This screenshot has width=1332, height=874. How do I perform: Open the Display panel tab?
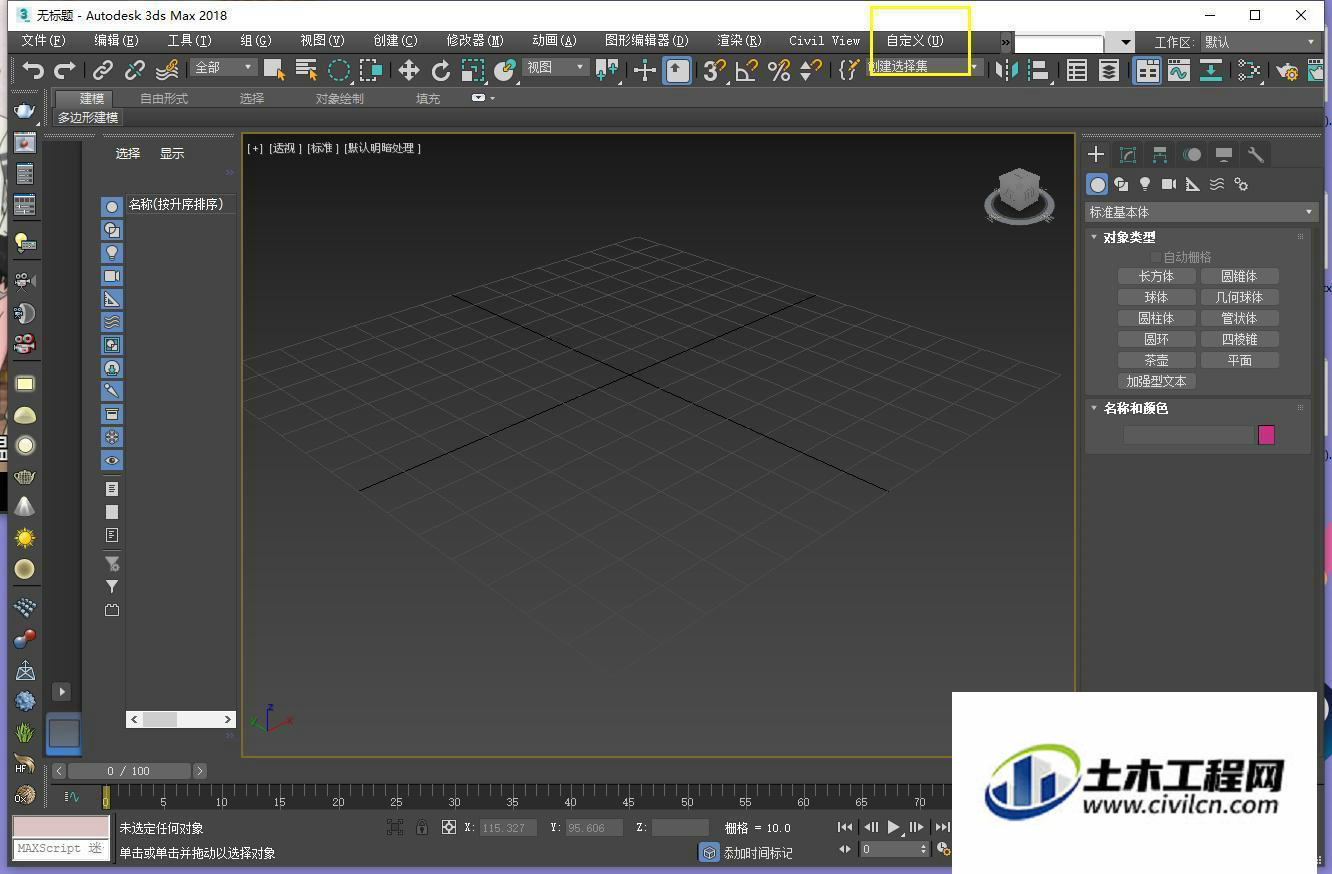[x=1224, y=154]
